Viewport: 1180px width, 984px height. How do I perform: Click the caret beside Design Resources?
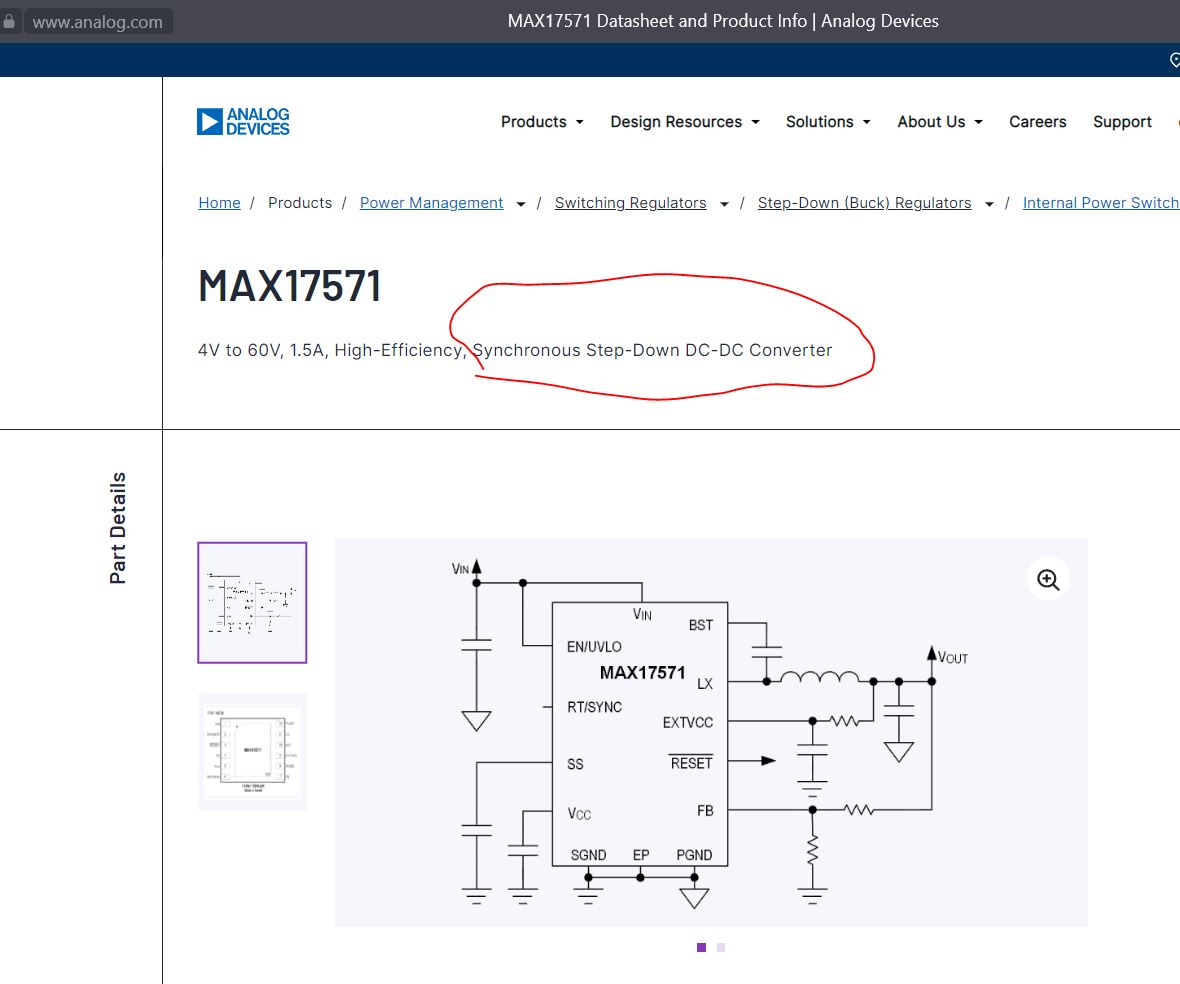click(756, 122)
